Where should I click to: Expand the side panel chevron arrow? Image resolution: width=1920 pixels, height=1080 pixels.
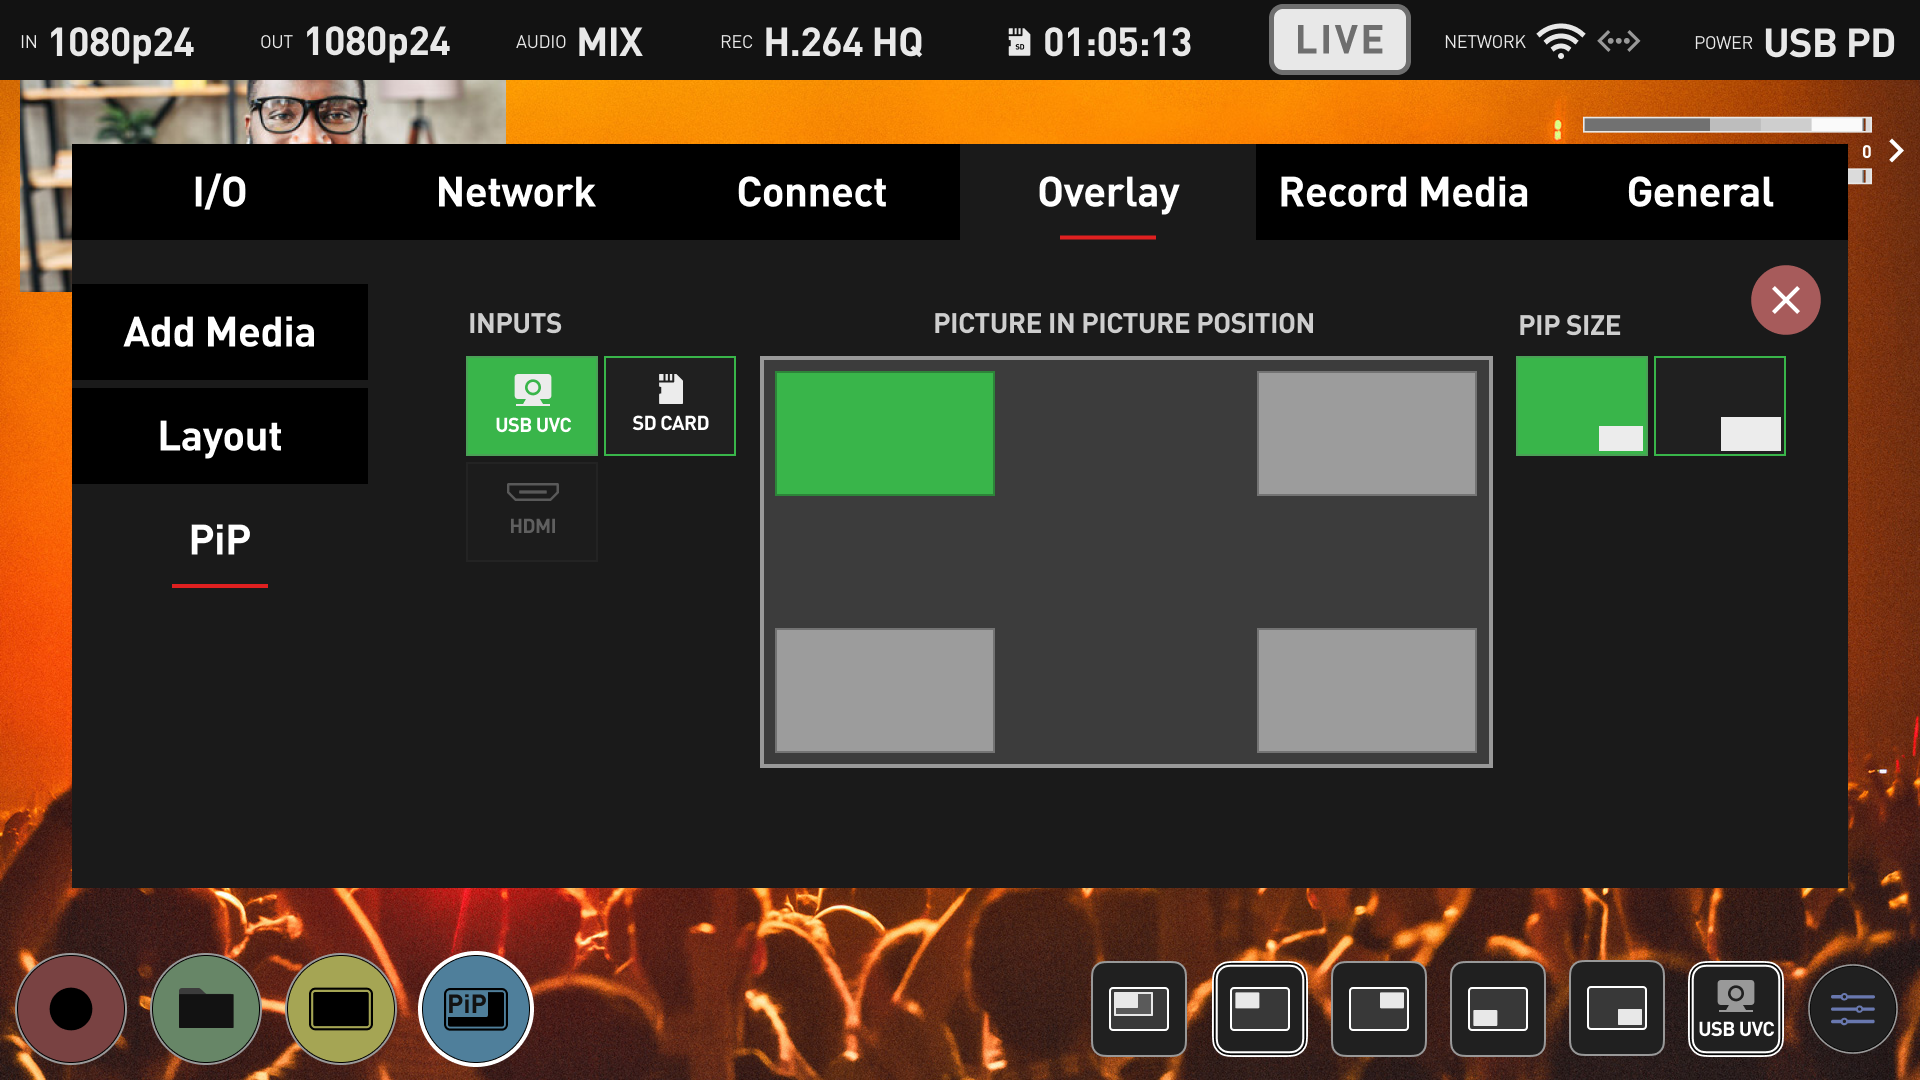coord(1896,151)
